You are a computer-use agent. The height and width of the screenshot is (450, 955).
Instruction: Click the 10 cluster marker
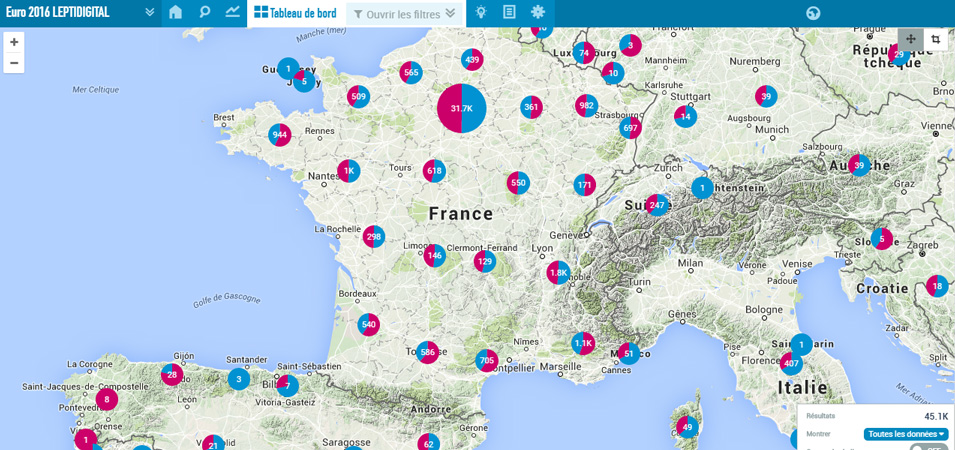(x=613, y=73)
